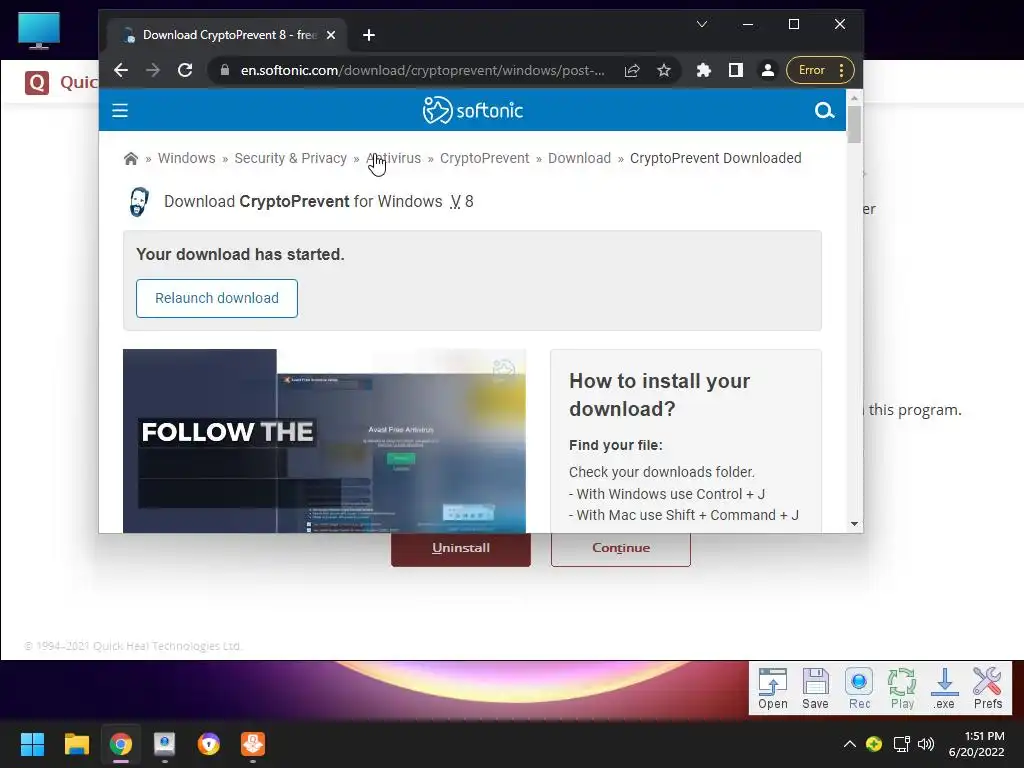Open Chrome tab search chevron
The height and width of the screenshot is (768, 1024).
pos(702,24)
